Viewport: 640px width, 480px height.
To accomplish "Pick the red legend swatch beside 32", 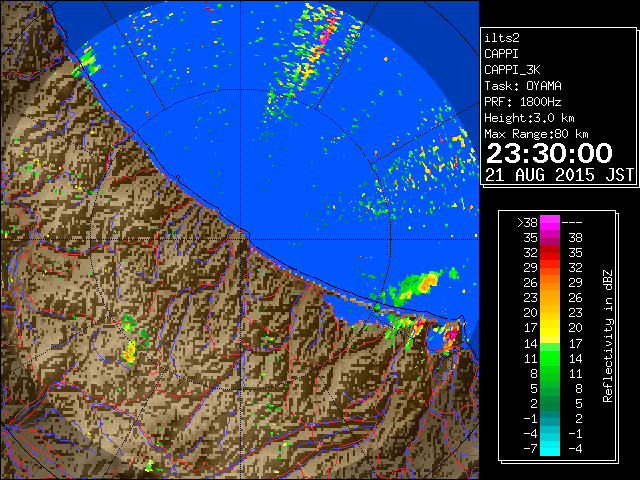I will pyautogui.click(x=550, y=253).
